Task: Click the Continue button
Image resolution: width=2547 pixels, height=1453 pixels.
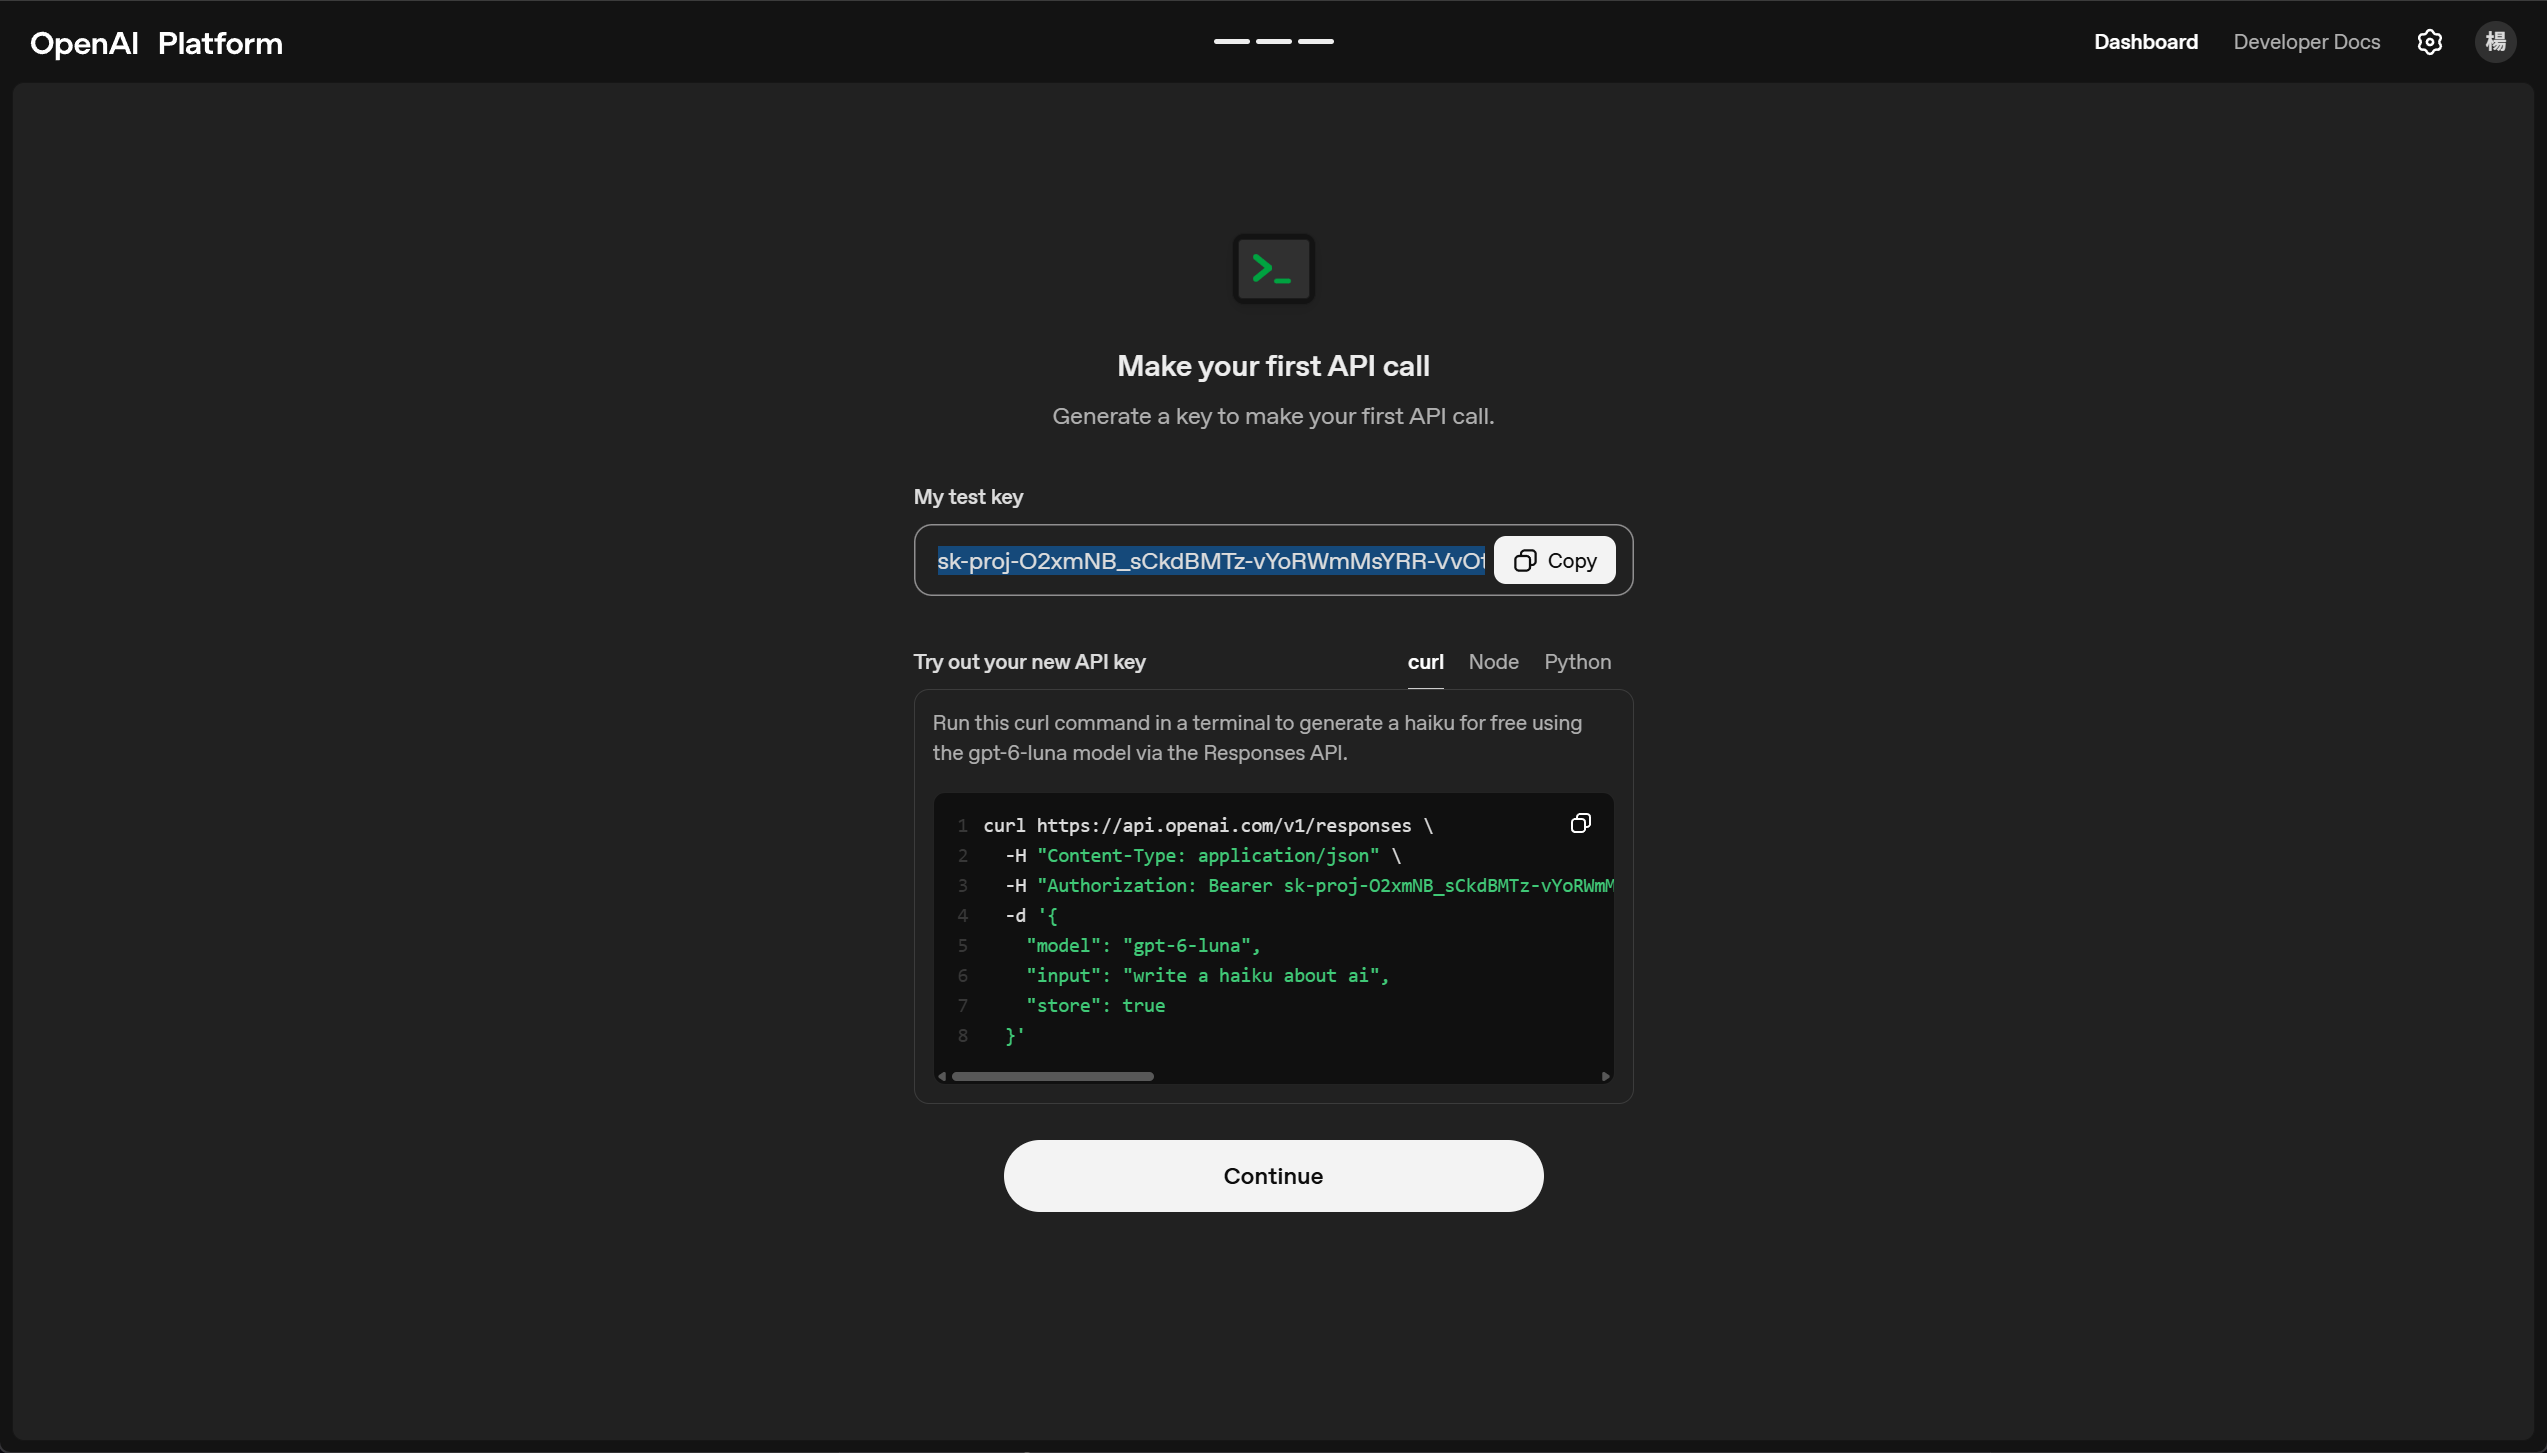Action: pos(1273,1176)
